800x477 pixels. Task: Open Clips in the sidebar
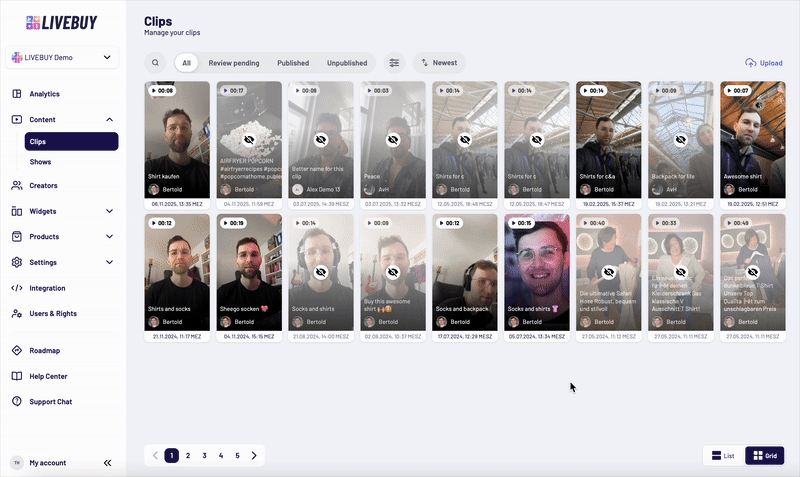71,141
